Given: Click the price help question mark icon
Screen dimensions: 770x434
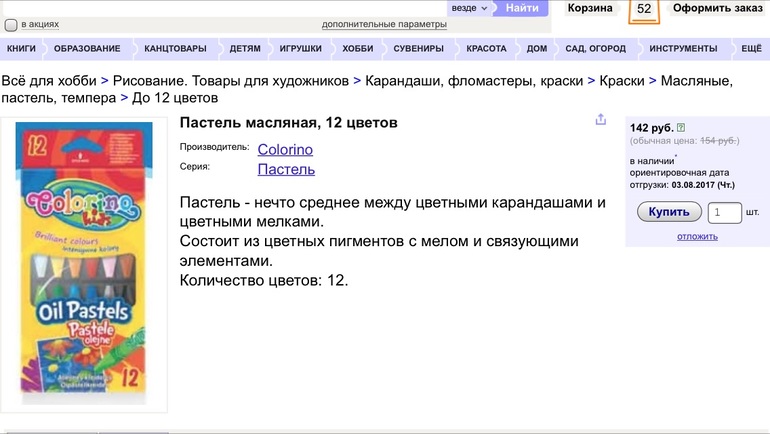Looking at the screenshot, I should 681,128.
